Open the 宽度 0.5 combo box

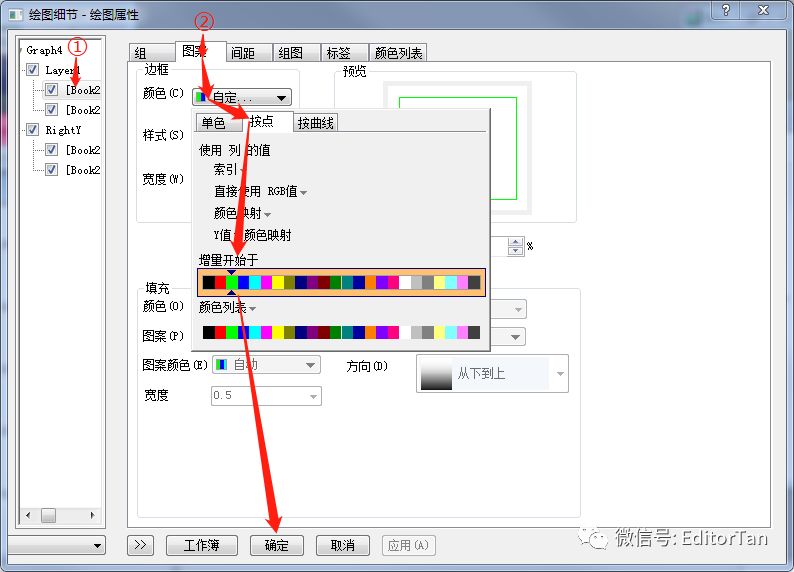point(266,395)
